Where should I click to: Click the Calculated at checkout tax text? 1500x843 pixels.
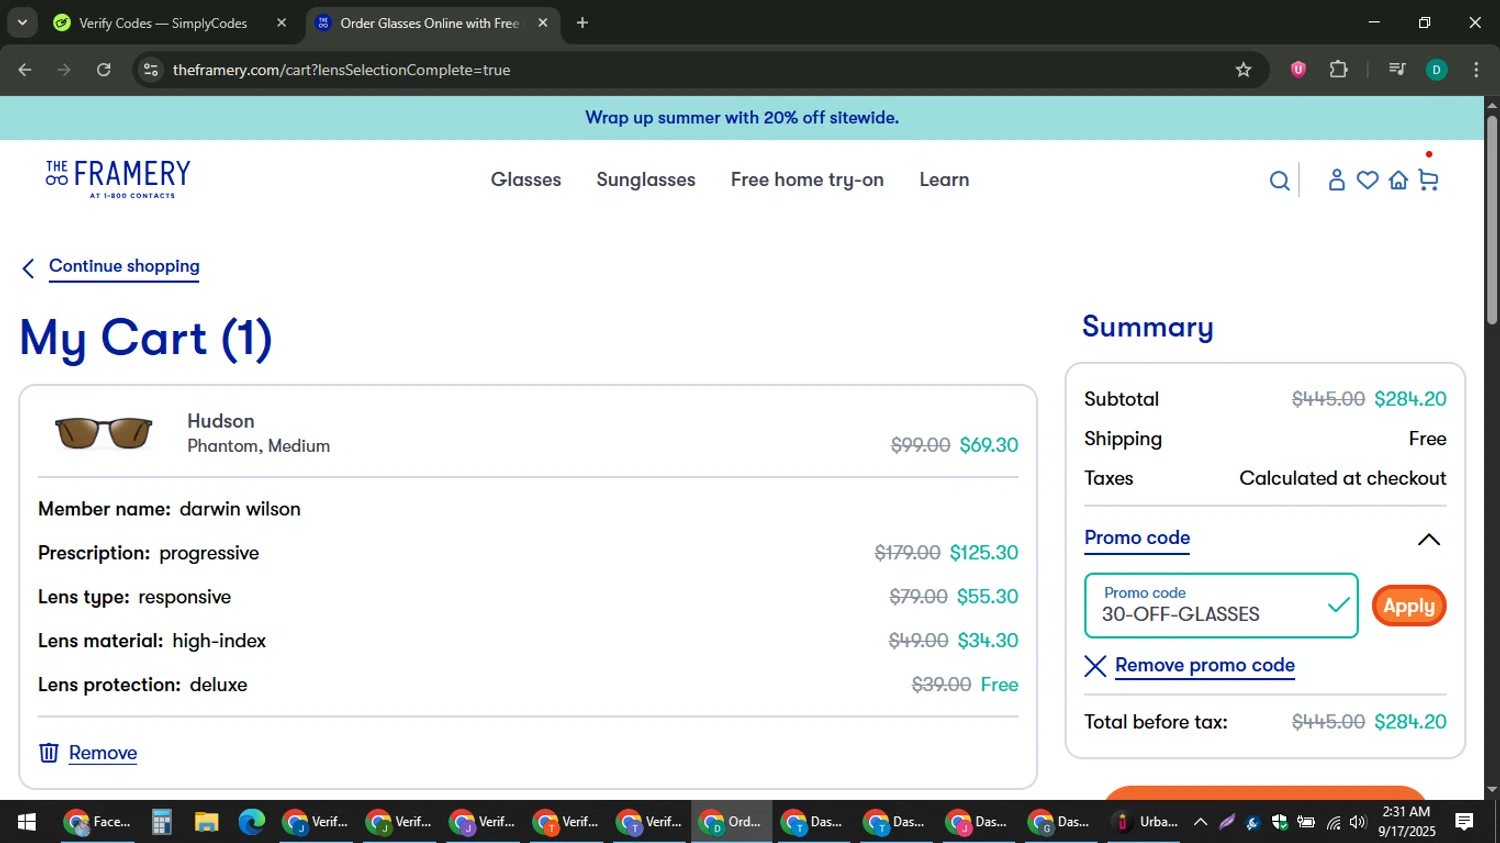click(x=1343, y=478)
